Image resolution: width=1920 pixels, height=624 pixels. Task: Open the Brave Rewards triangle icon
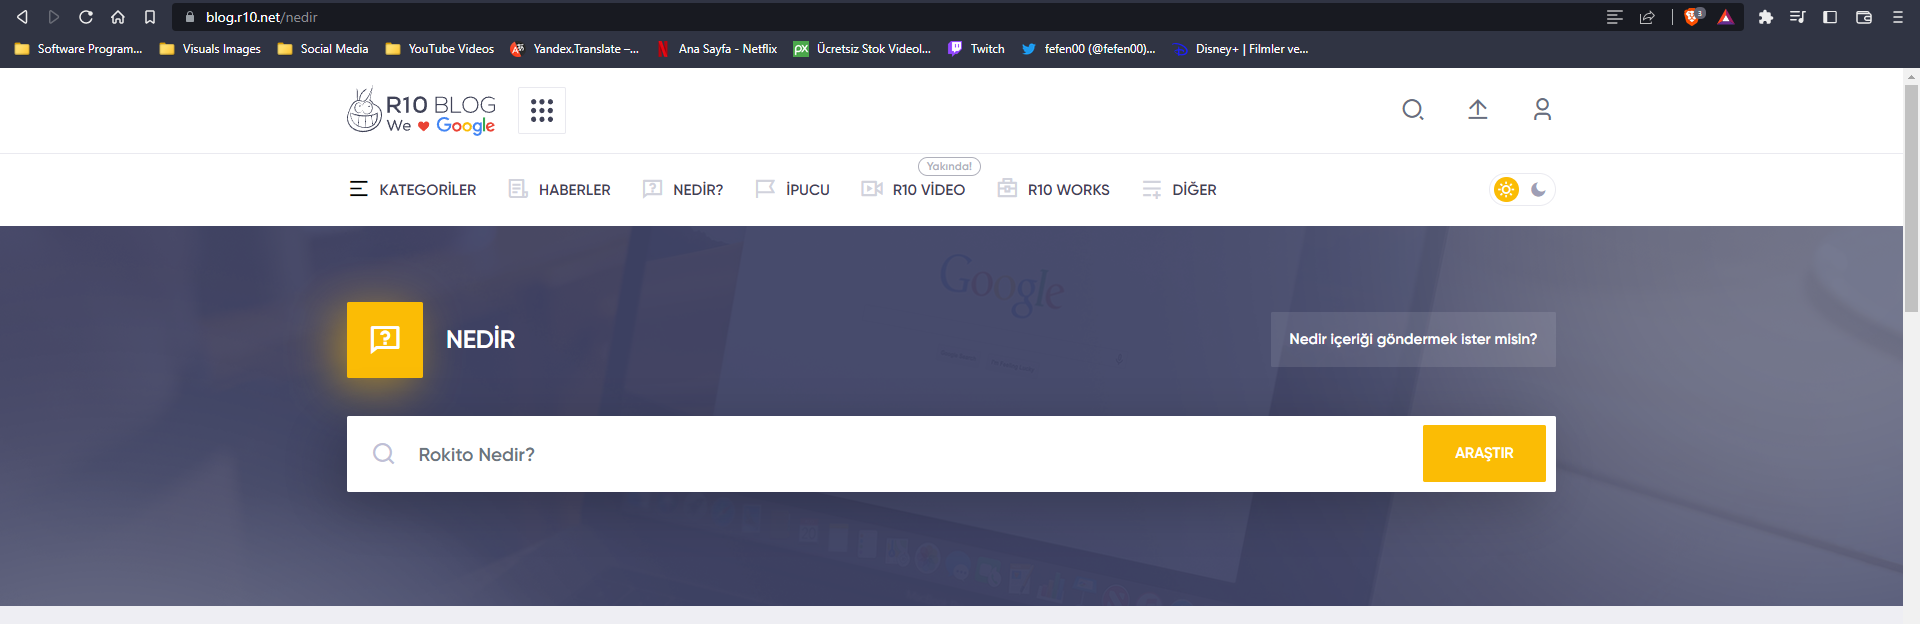coord(1726,17)
